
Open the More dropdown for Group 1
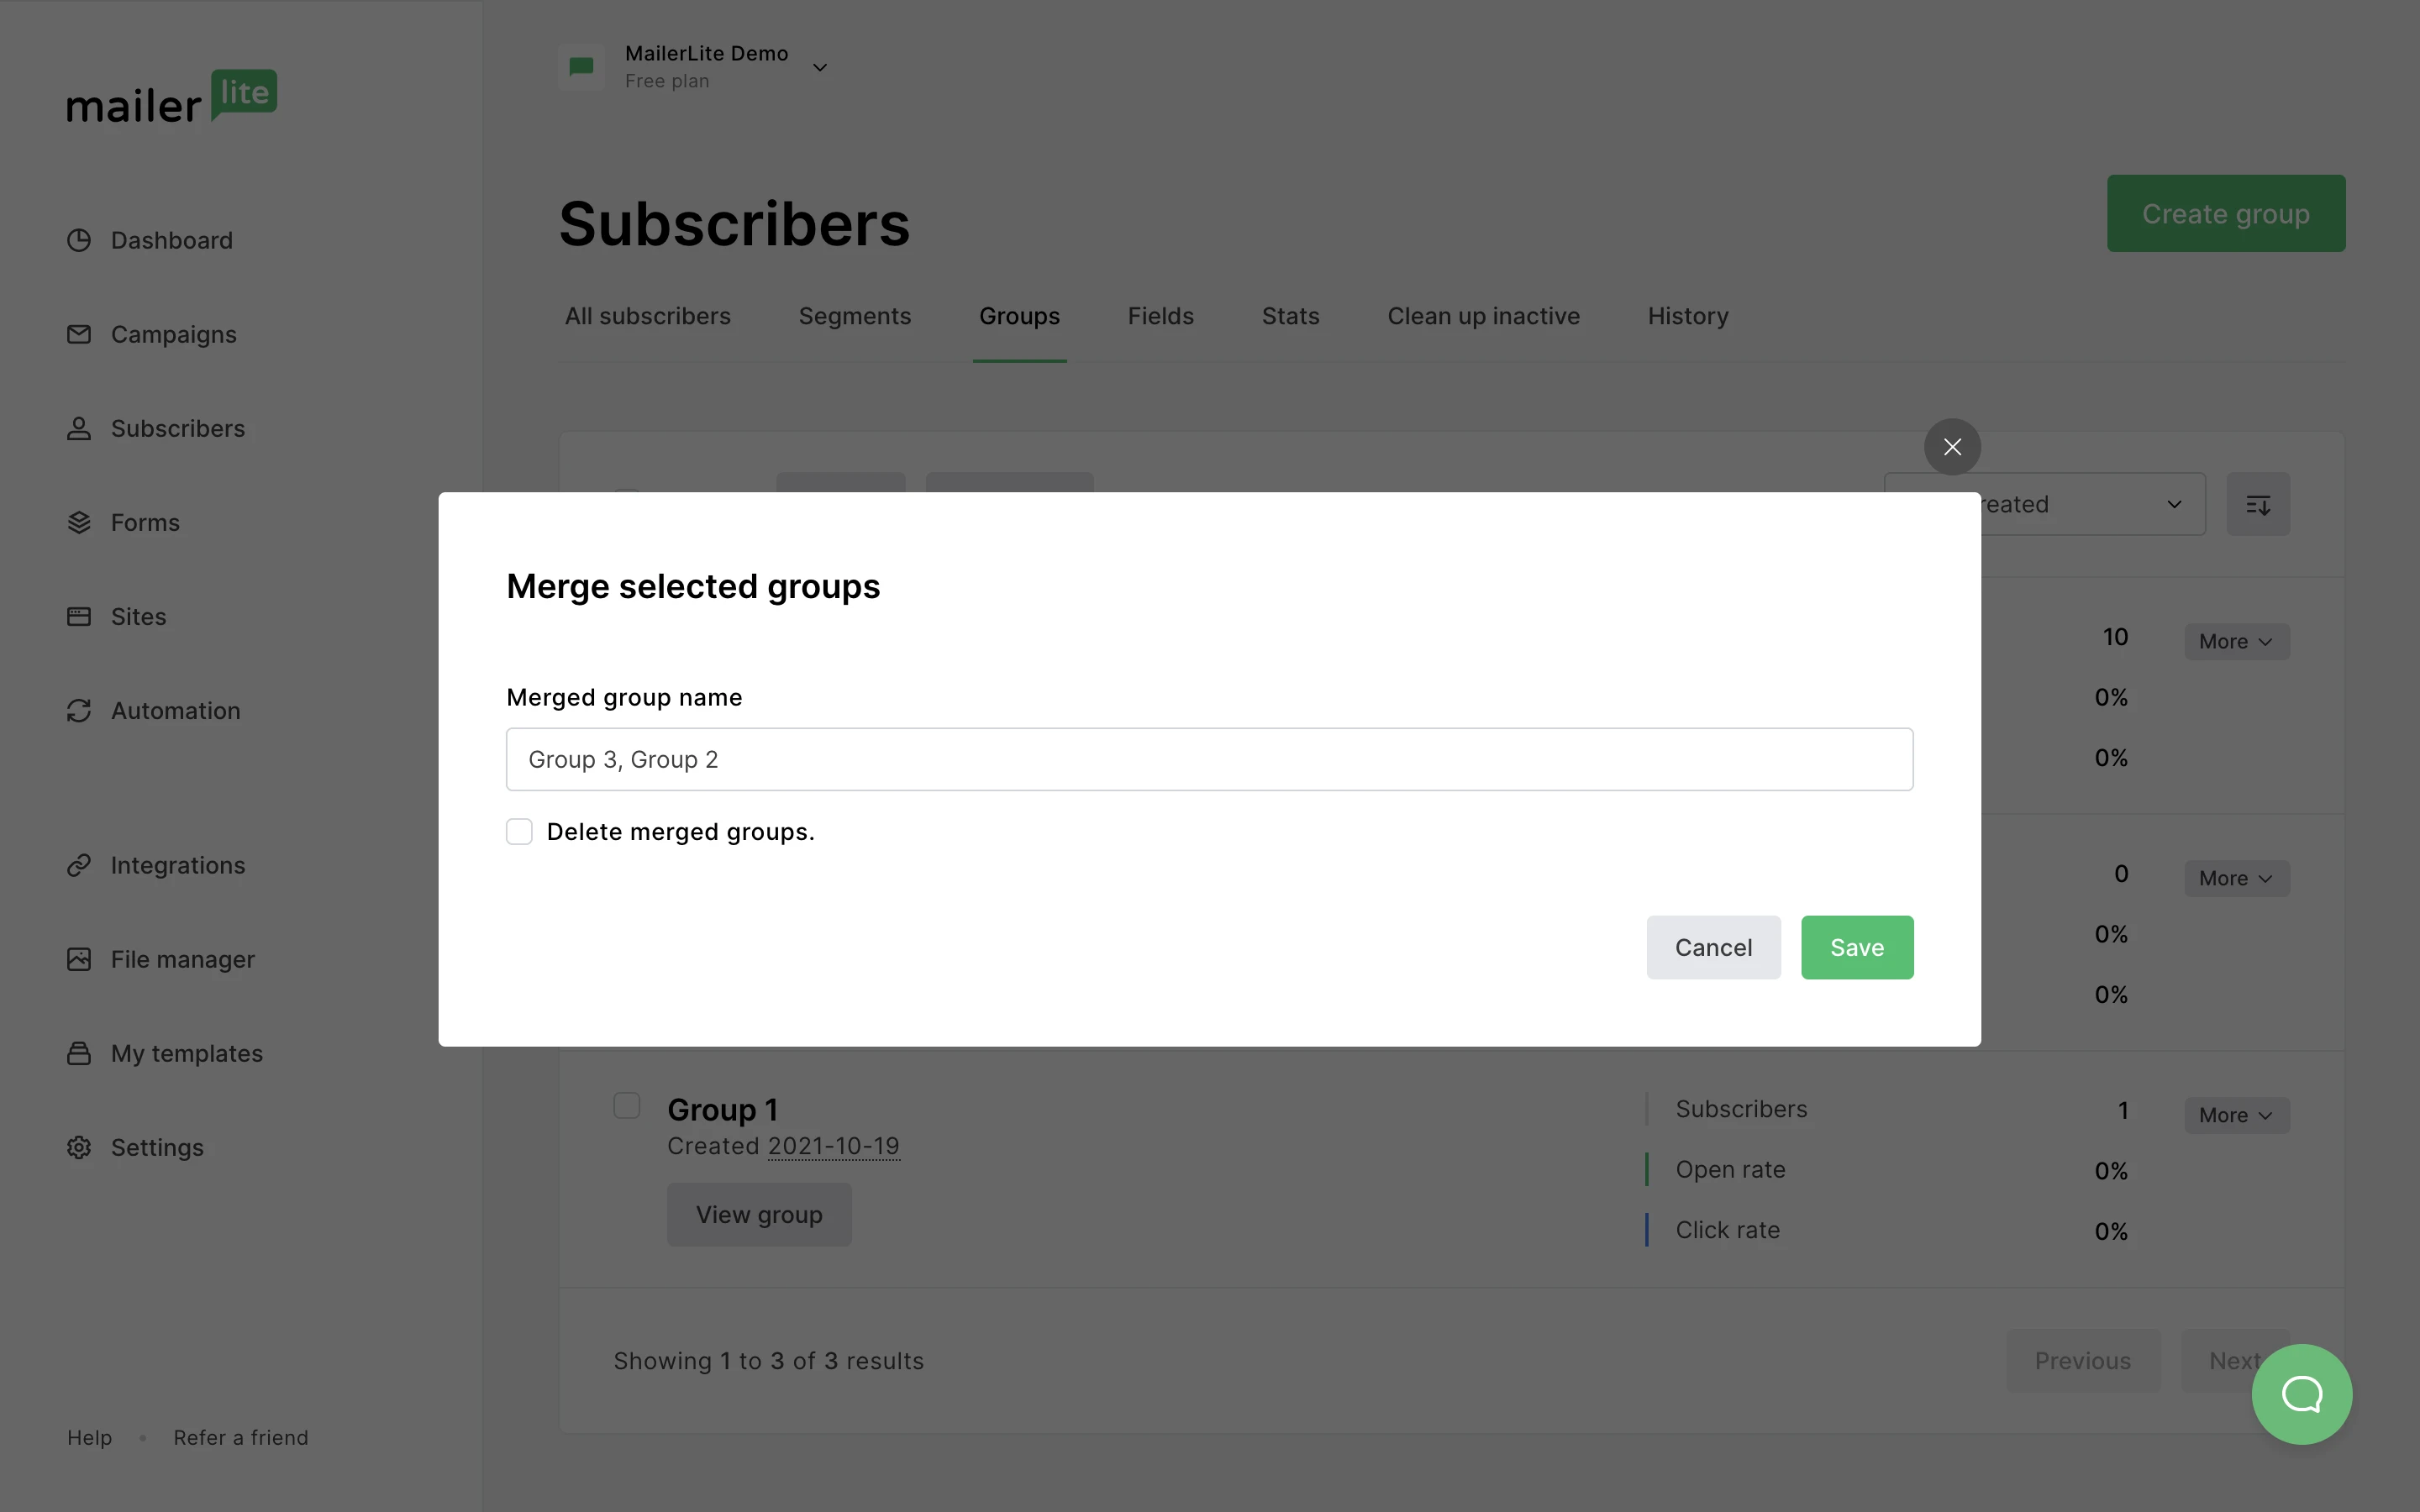click(x=2236, y=1115)
